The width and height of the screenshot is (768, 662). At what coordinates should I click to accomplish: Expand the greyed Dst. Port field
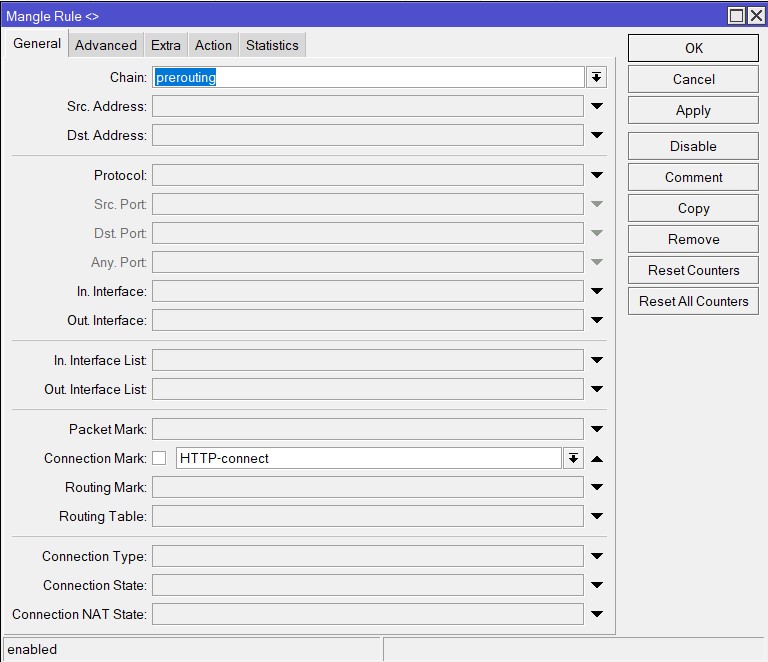(x=597, y=233)
